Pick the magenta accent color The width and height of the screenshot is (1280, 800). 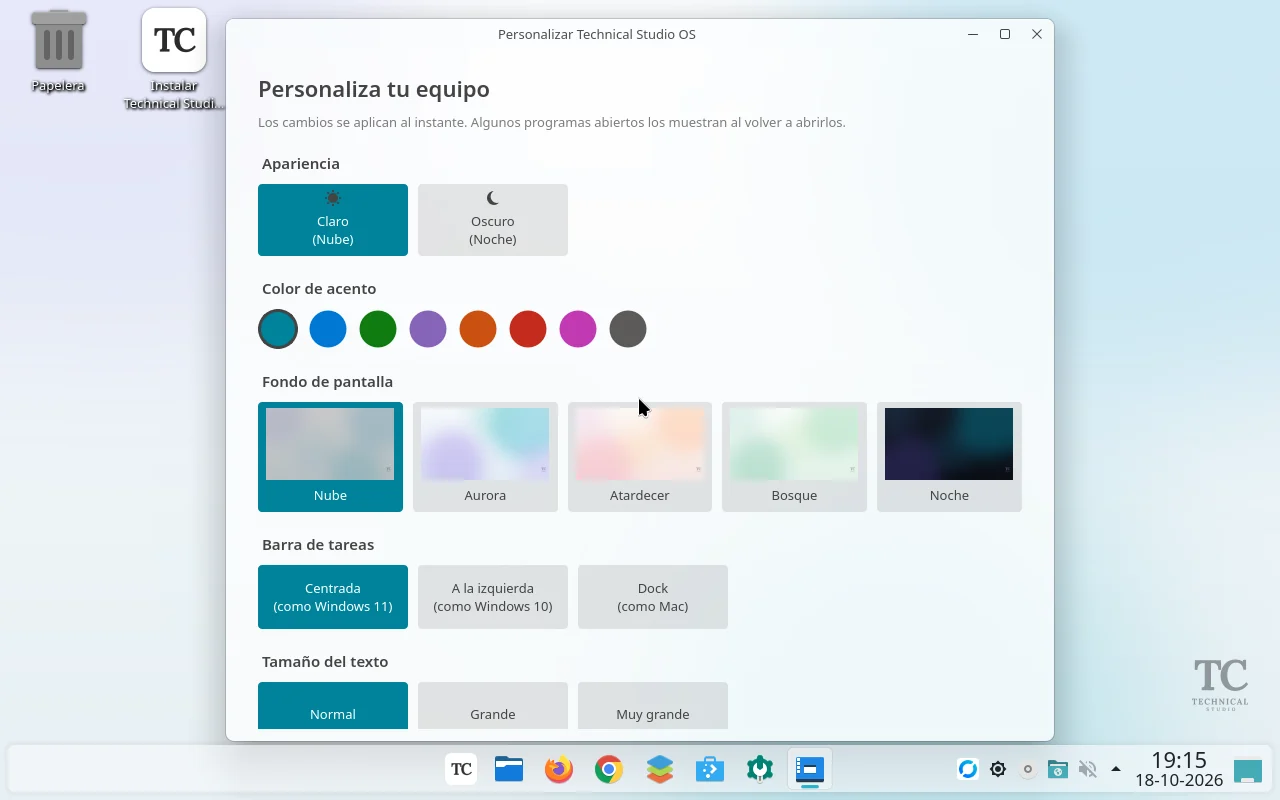[x=578, y=329]
